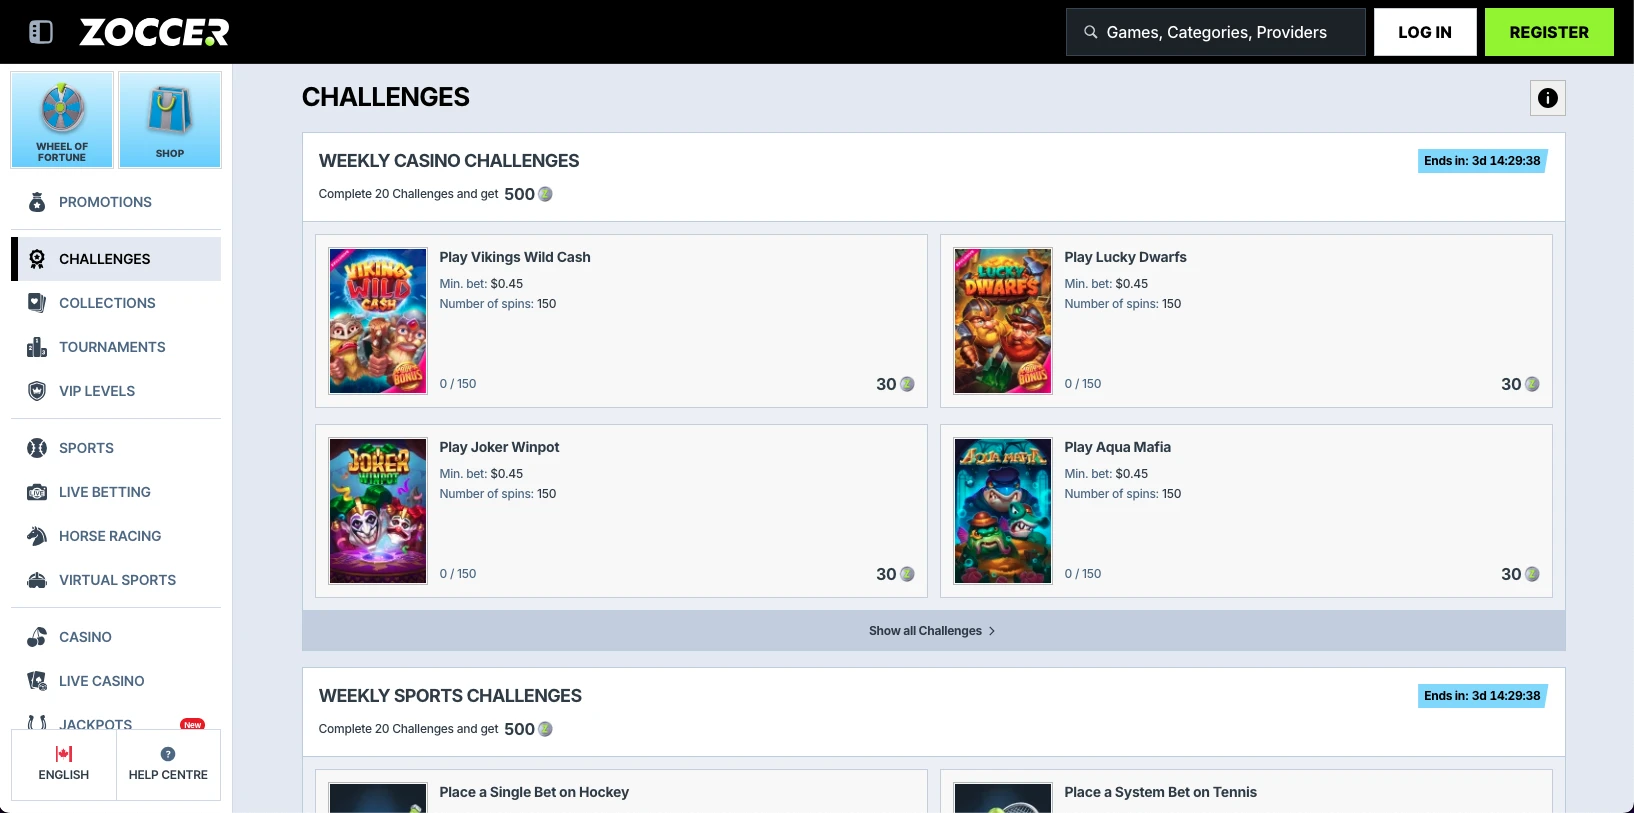Open the Shop tile
Image resolution: width=1634 pixels, height=813 pixels.
(170, 120)
